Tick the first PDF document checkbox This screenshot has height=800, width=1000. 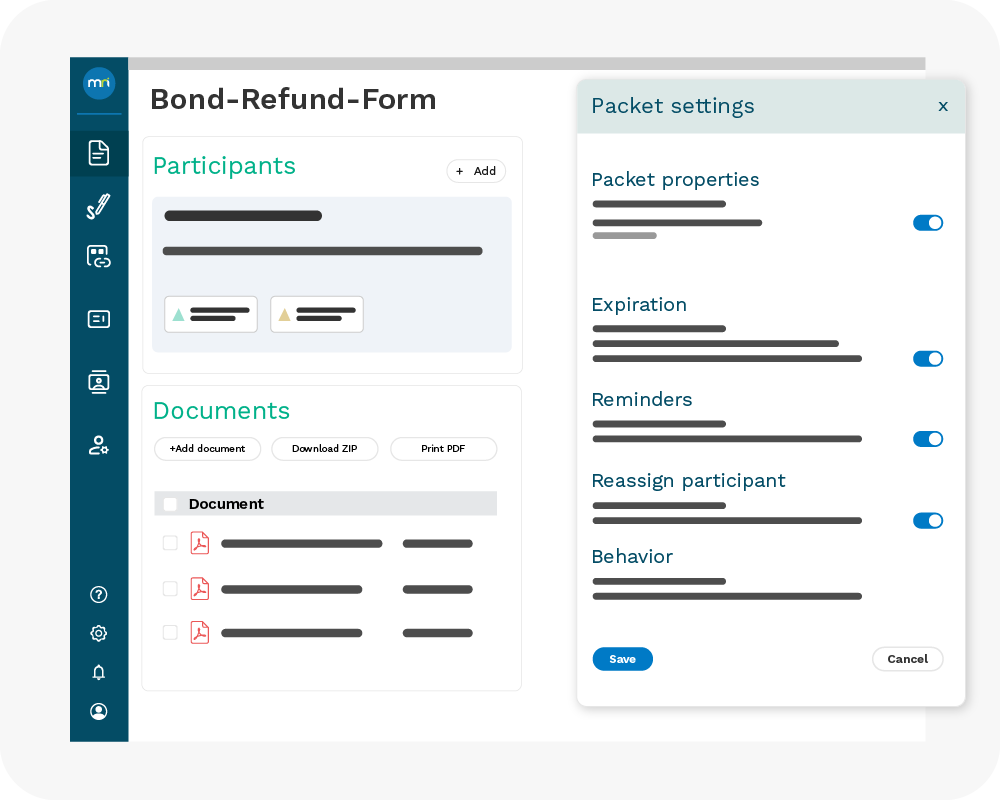pyautogui.click(x=170, y=543)
